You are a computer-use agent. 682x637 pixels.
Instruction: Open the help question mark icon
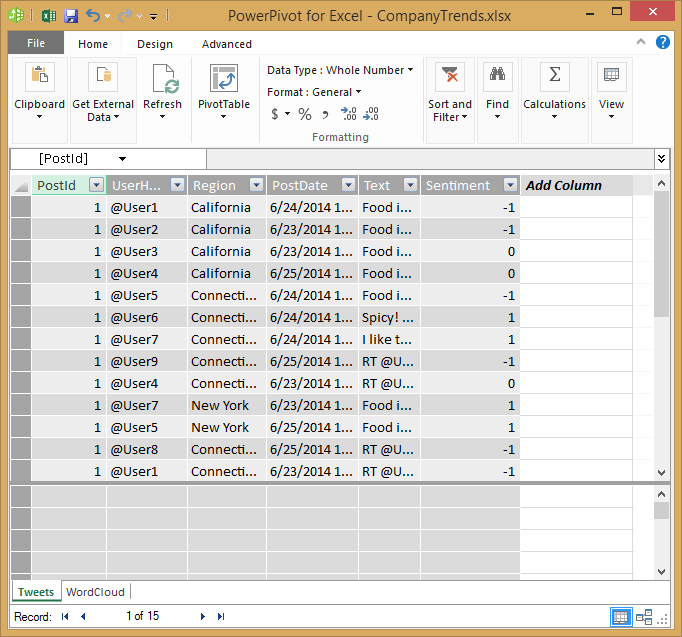(662, 43)
